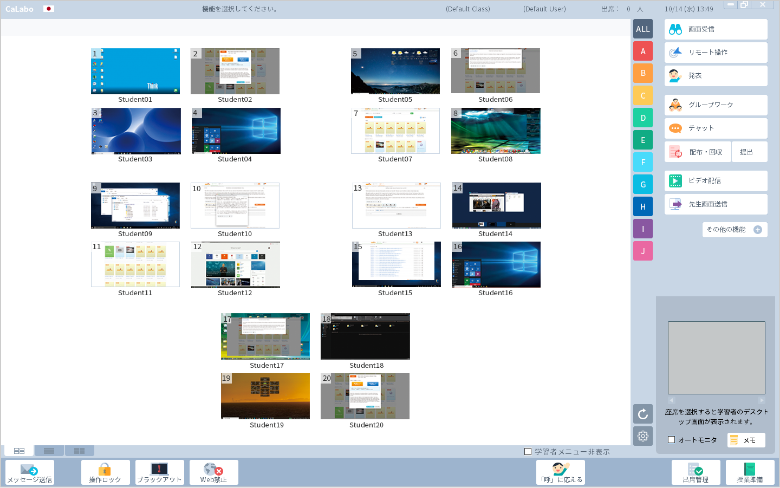
Task: Select Student09 screen thumbnail
Action: [x=135, y=205]
